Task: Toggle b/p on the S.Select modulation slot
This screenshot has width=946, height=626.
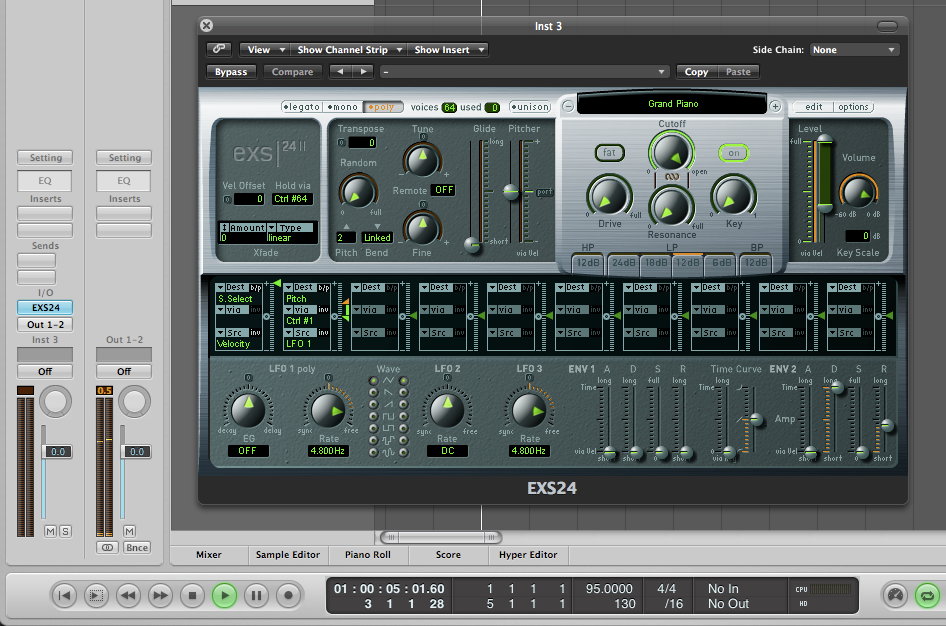Action: pos(256,288)
